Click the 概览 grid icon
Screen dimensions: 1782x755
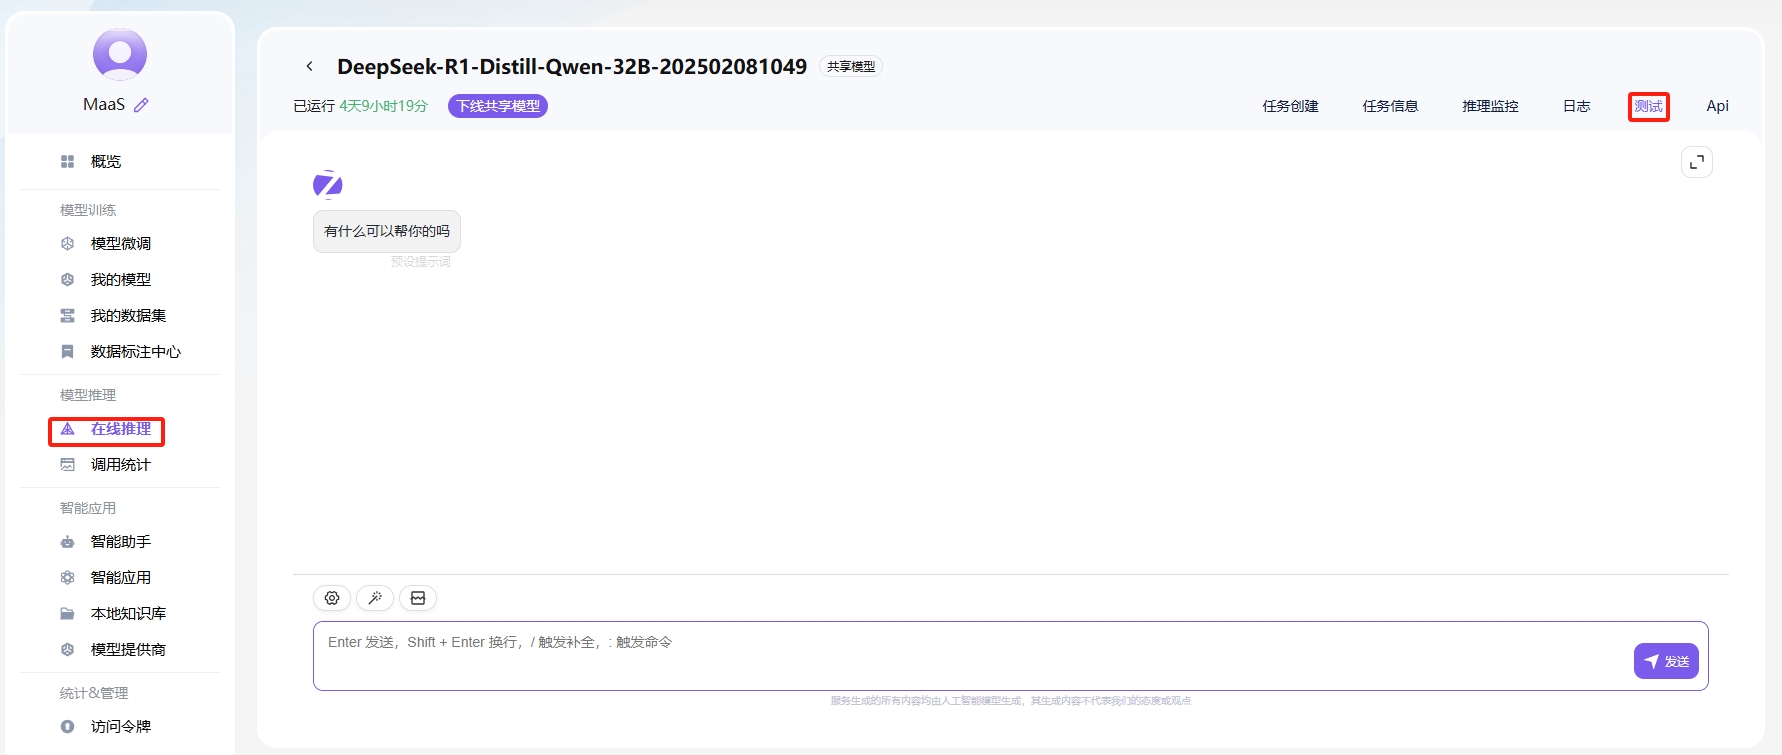coord(67,161)
